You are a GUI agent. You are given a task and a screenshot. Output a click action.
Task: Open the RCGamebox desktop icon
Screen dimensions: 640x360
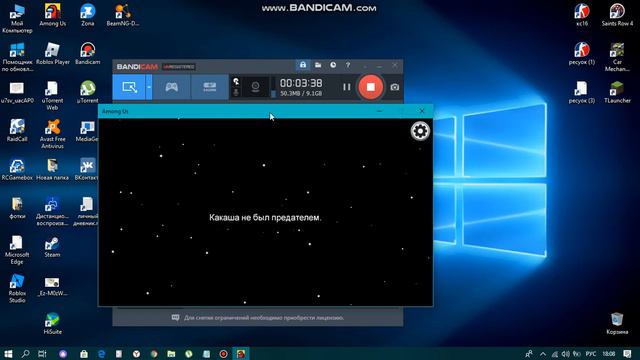pyautogui.click(x=17, y=169)
